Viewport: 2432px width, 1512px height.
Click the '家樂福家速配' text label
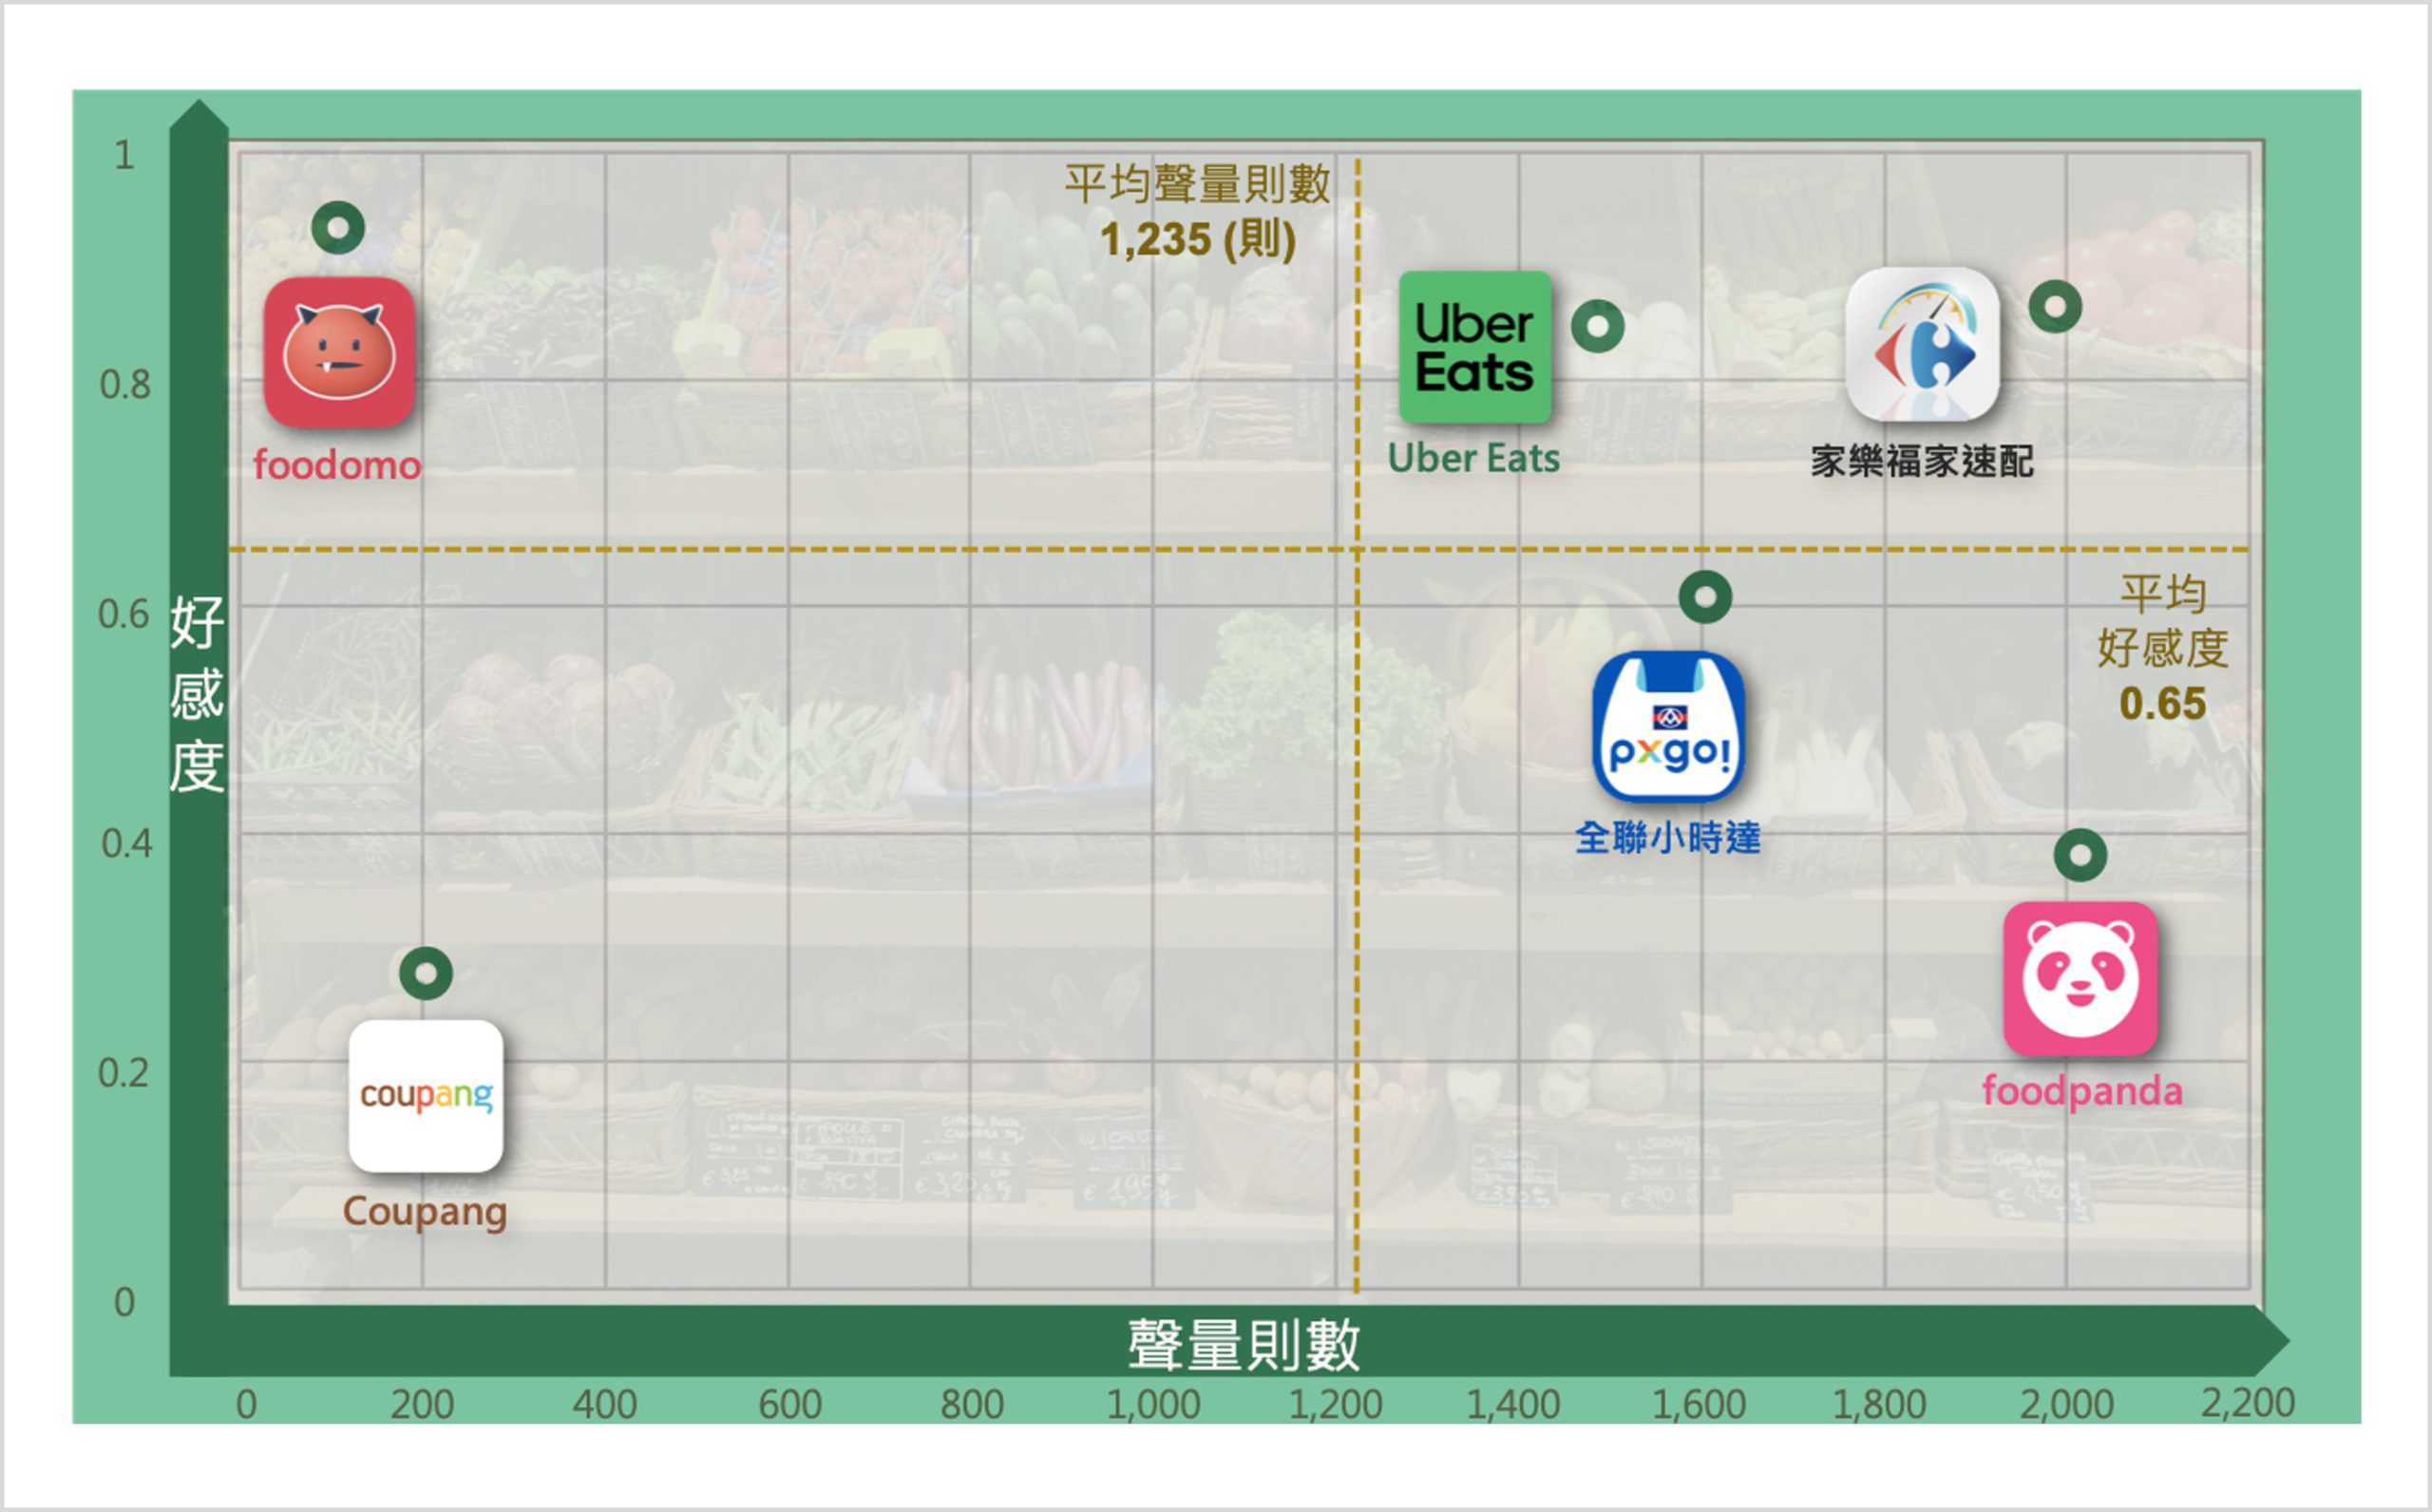click(1922, 461)
